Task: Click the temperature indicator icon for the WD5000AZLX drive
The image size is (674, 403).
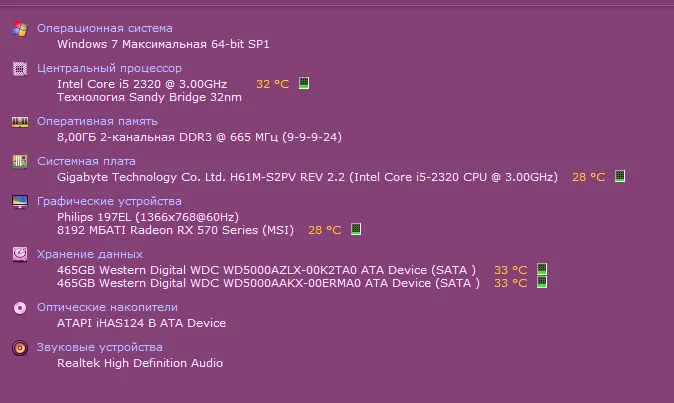Action: (x=543, y=270)
